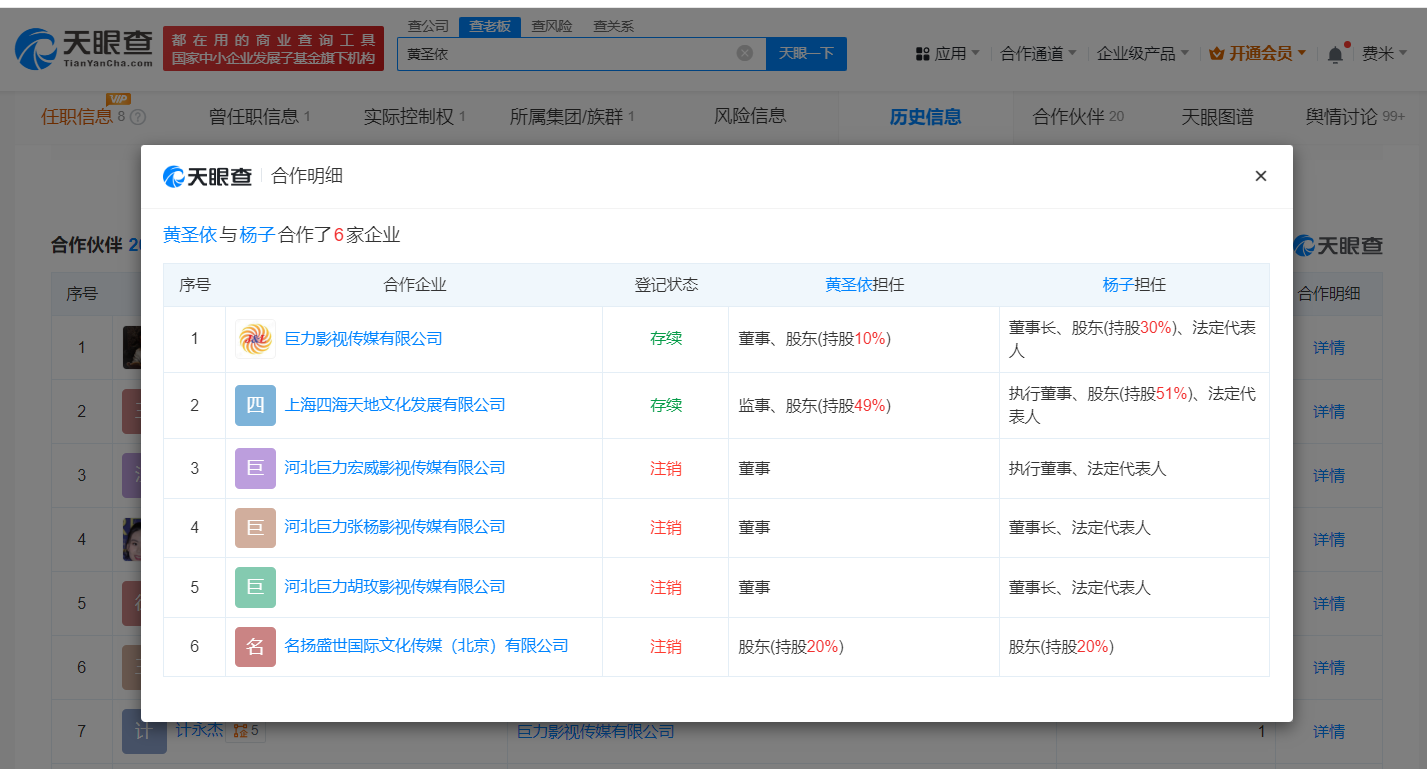Open the 河北巨力宏威影视传媒有限公司 link
Image resolution: width=1427 pixels, height=769 pixels.
(x=395, y=468)
